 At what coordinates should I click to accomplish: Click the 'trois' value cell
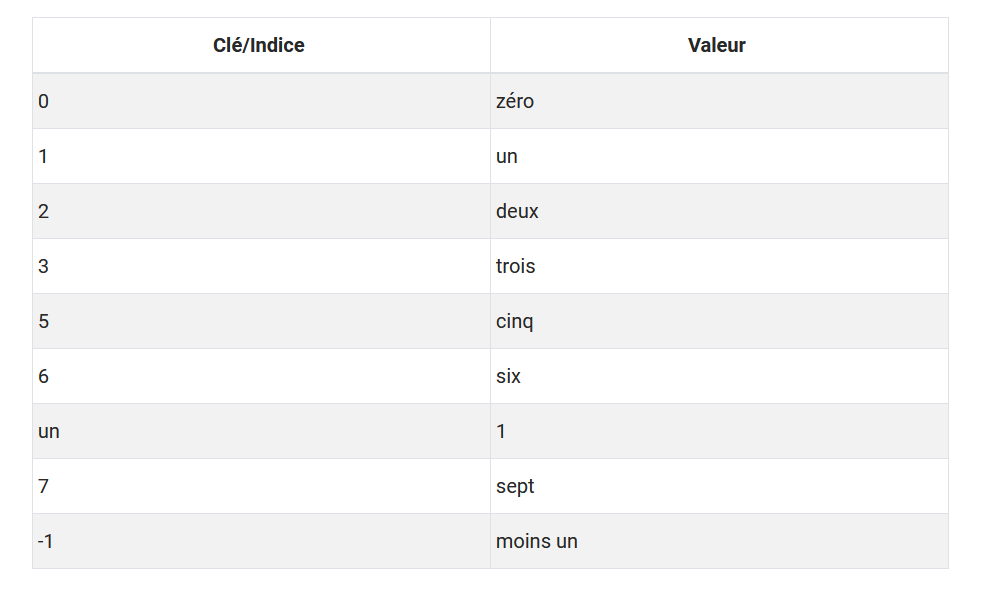(516, 266)
